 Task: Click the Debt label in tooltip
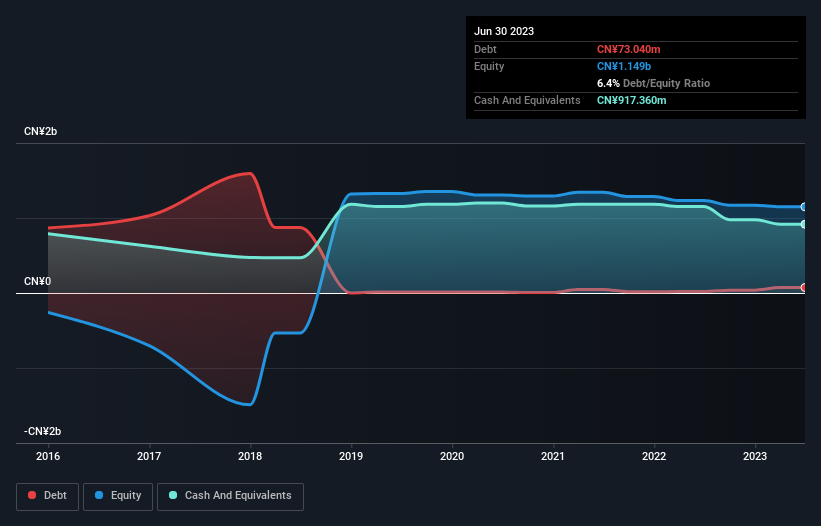pos(485,49)
